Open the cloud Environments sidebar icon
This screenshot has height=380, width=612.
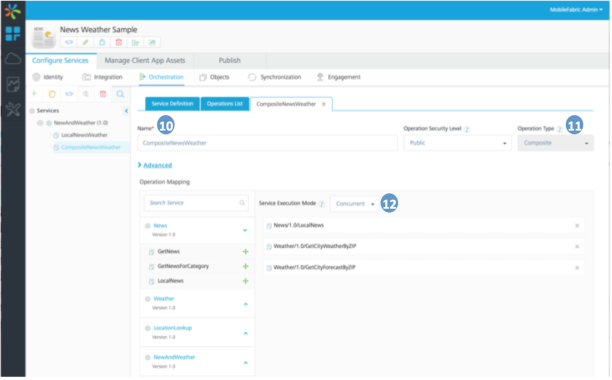[13, 59]
